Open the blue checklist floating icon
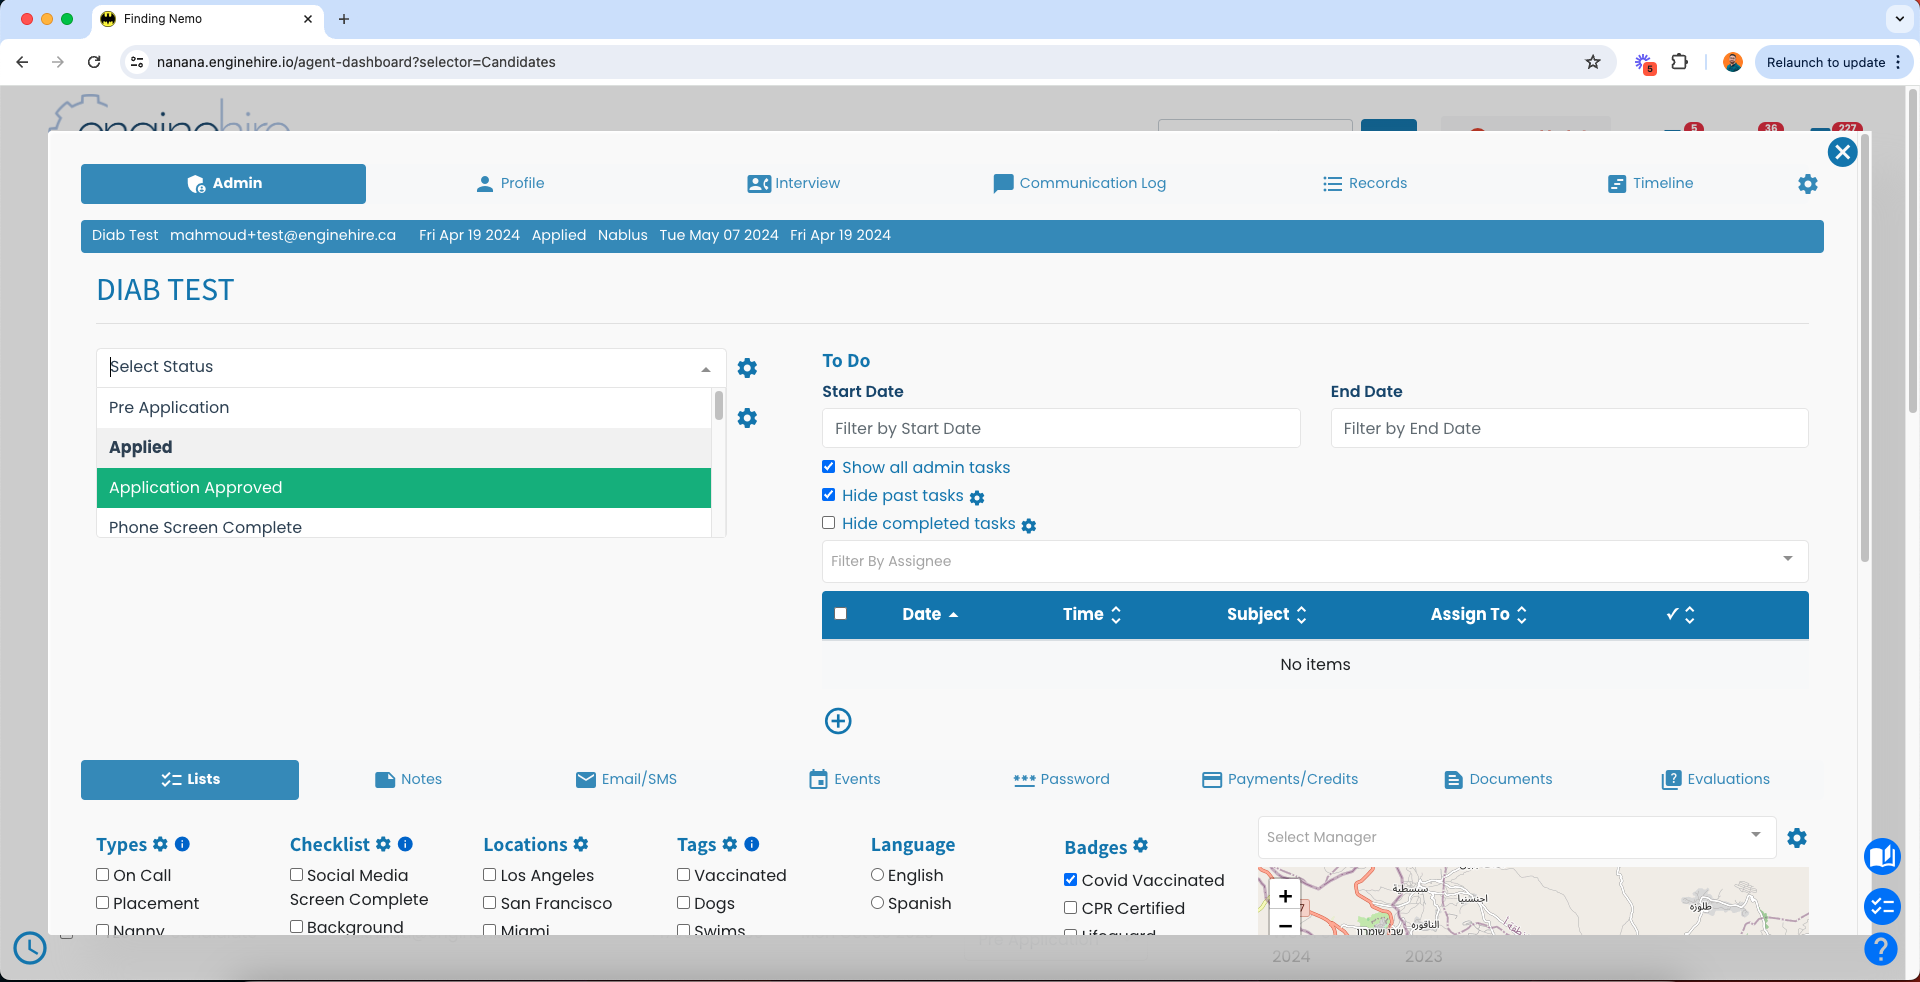Image resolution: width=1920 pixels, height=982 pixels. (x=1882, y=906)
